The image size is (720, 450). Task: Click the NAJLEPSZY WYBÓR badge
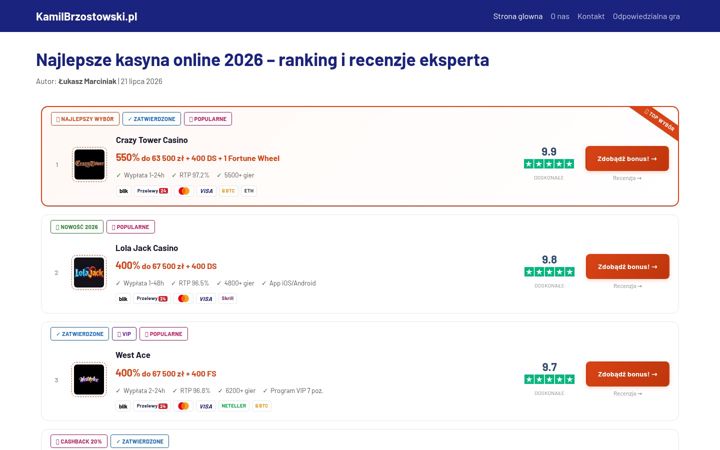click(85, 119)
